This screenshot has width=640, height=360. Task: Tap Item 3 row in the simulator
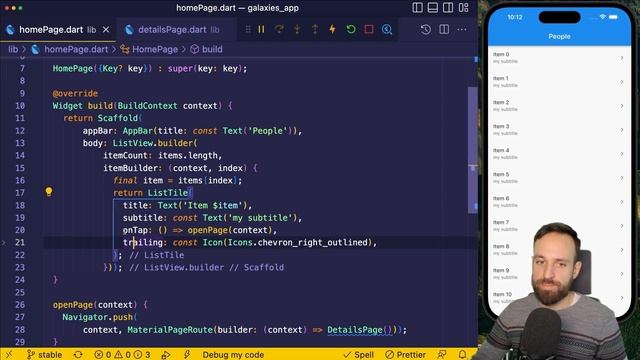pos(559,130)
